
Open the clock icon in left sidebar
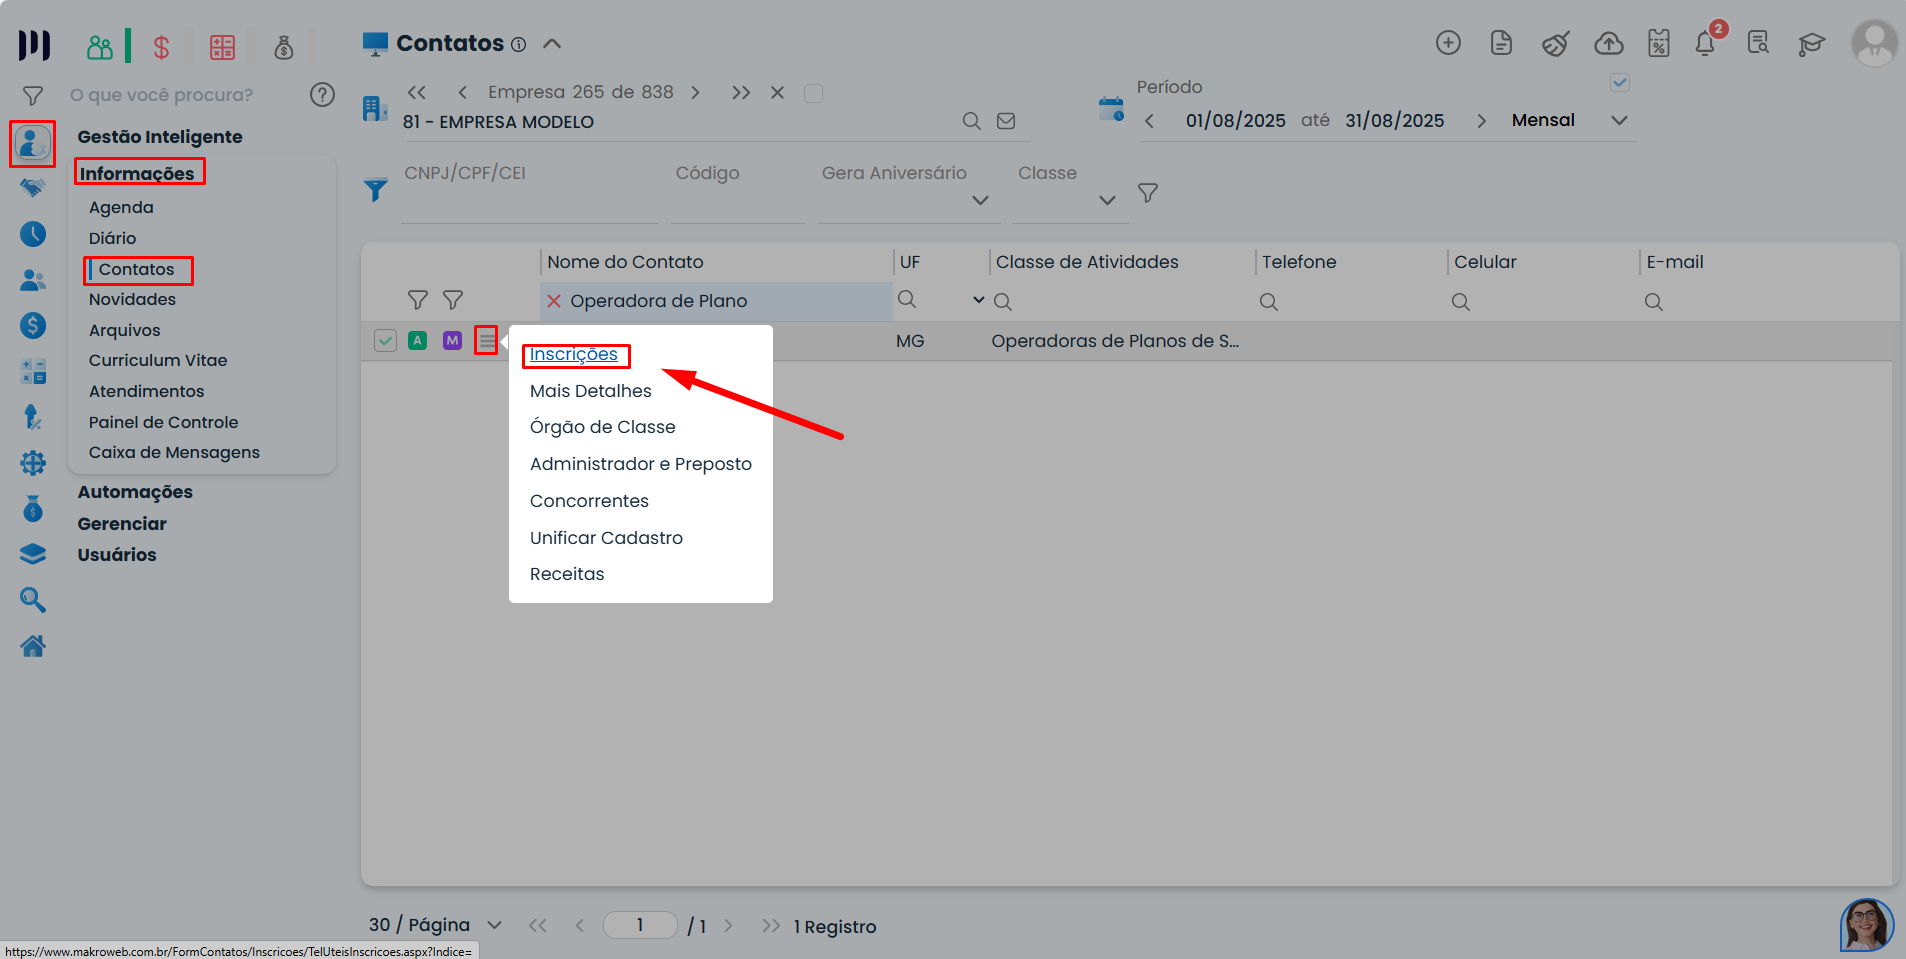click(33, 234)
